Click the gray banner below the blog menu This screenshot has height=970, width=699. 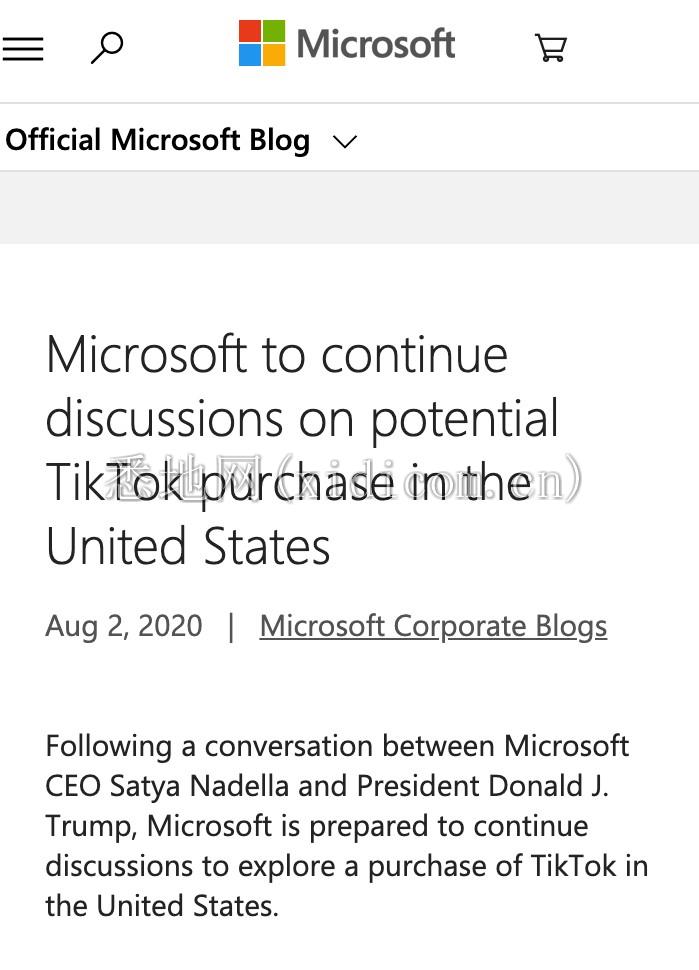pyautogui.click(x=350, y=207)
